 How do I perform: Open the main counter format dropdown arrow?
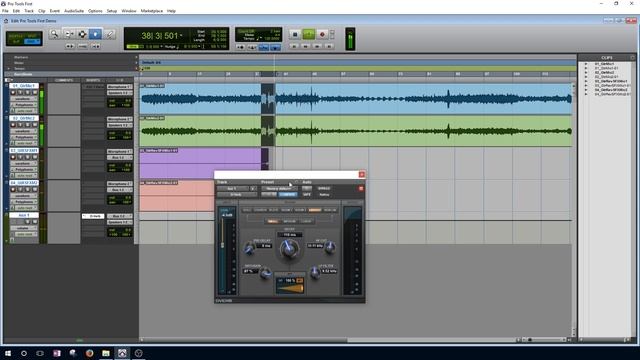[181, 36]
